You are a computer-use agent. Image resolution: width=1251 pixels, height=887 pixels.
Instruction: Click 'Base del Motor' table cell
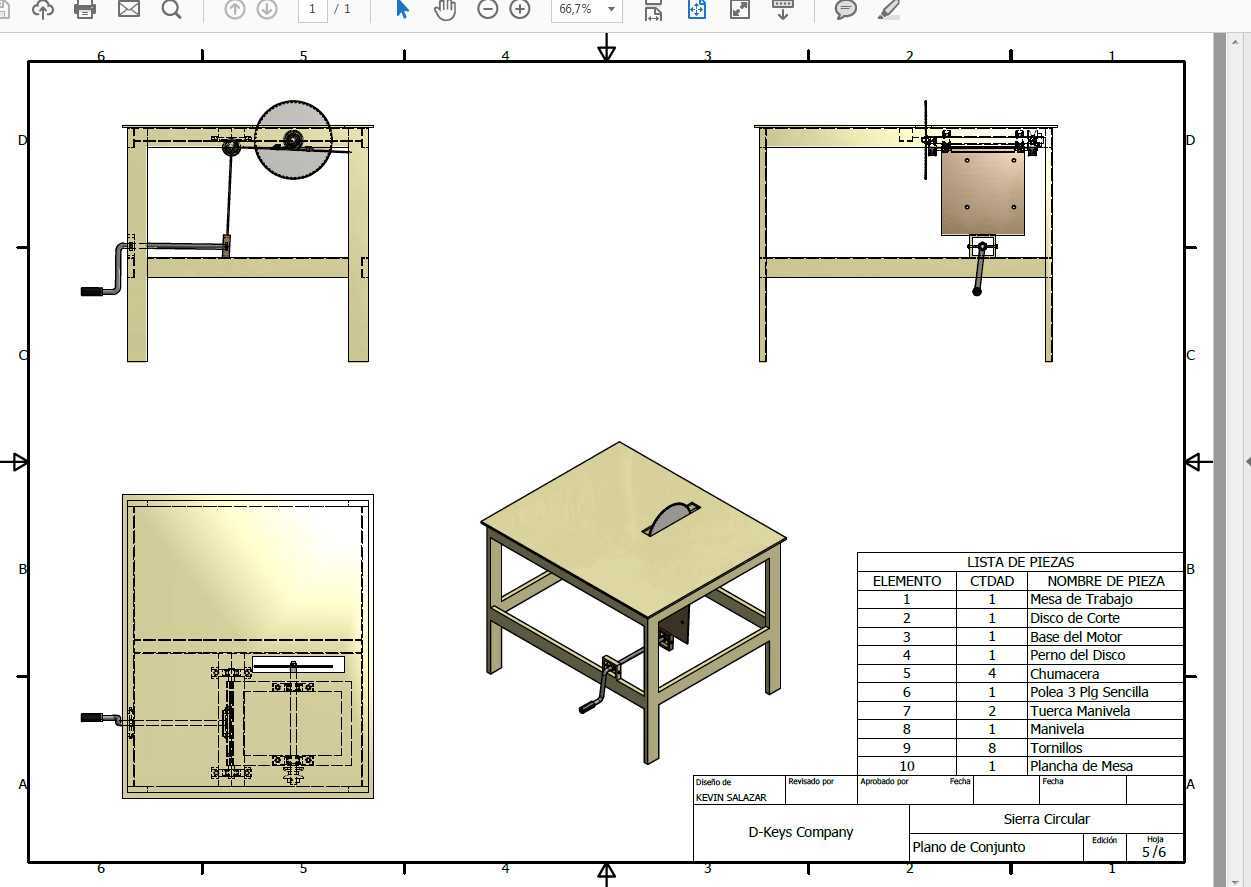(1076, 637)
